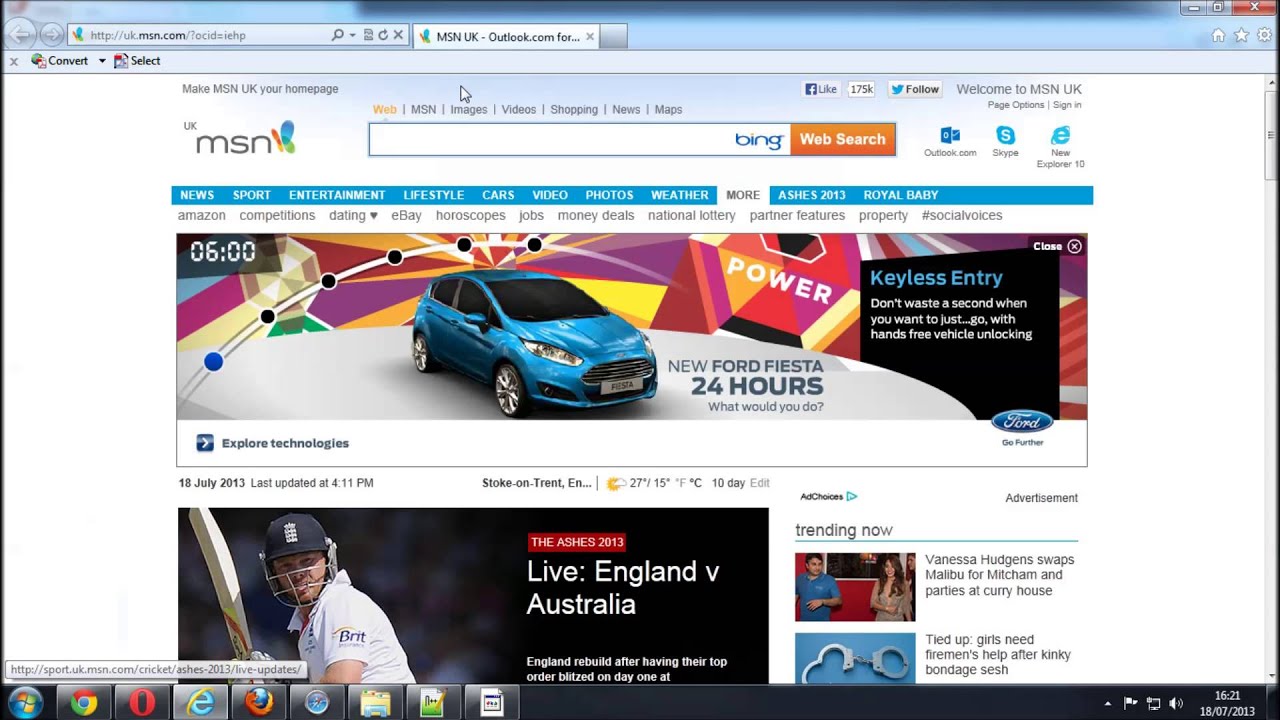Switch temperature units to Fahrenheit
The width and height of the screenshot is (1280, 720).
[680, 483]
